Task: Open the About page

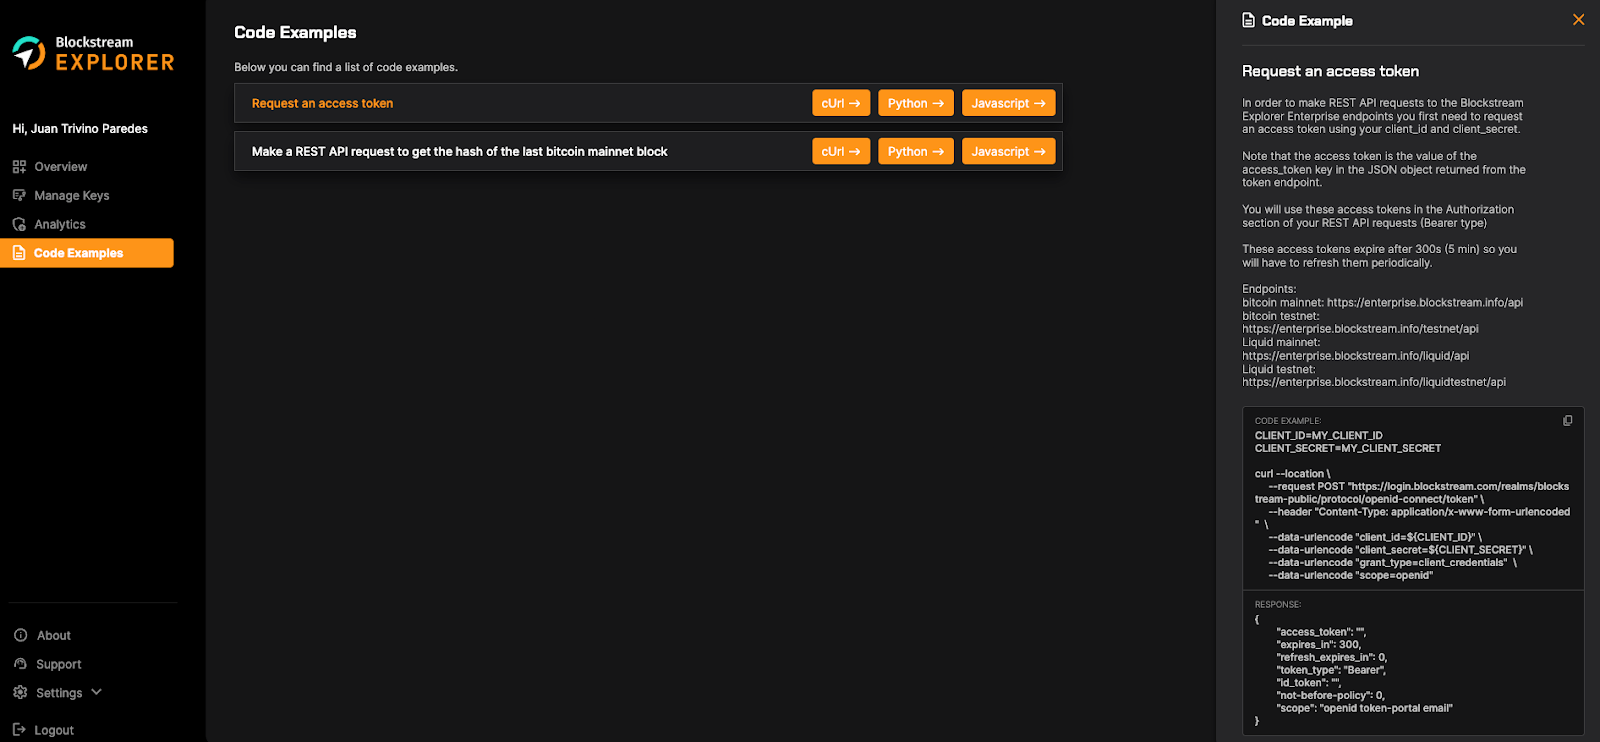Action: point(53,636)
